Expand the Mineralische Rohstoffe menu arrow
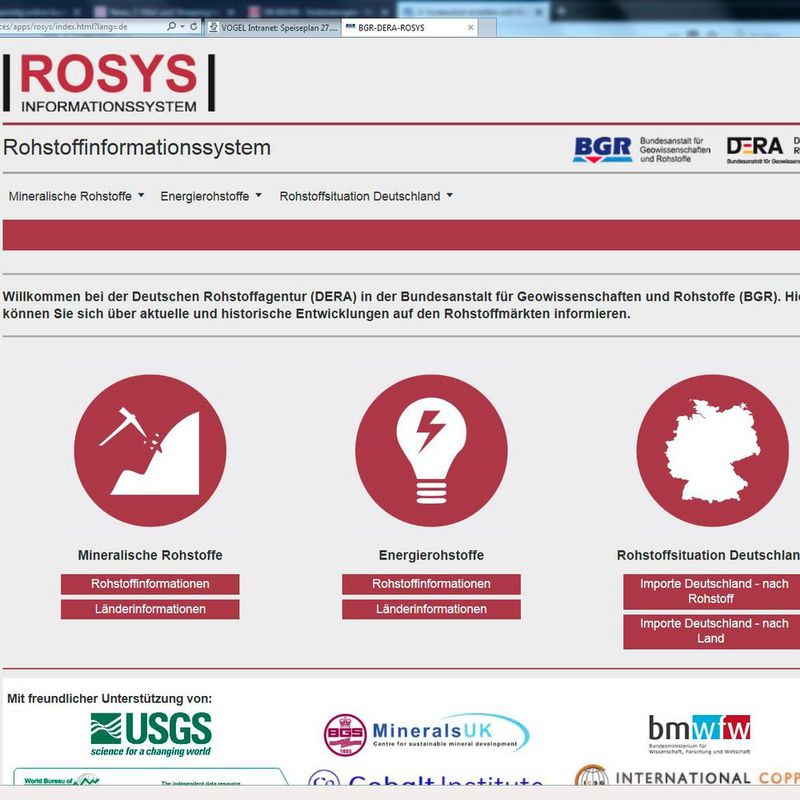The image size is (800, 800). tap(141, 195)
